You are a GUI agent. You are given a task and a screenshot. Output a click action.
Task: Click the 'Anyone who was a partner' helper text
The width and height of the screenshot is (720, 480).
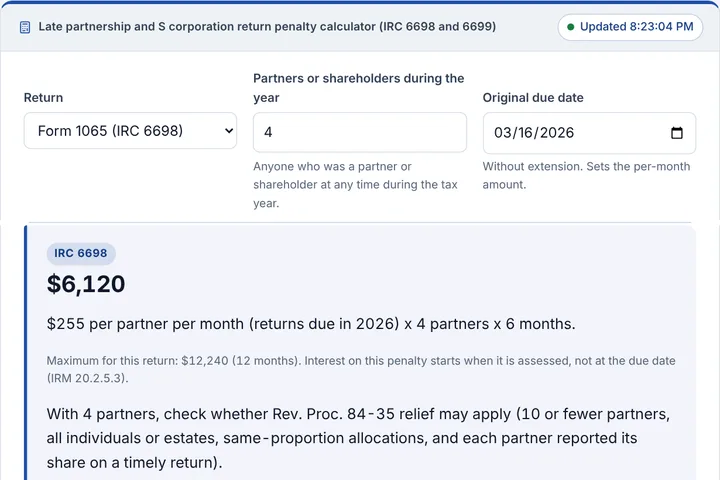[x=355, y=185]
